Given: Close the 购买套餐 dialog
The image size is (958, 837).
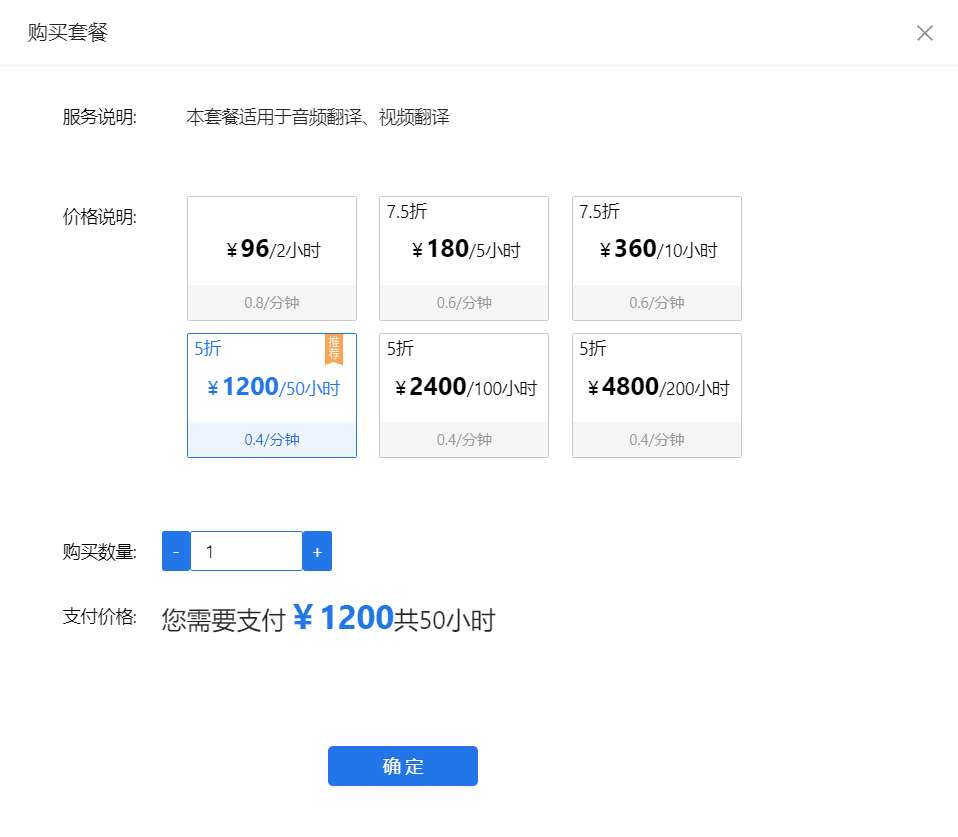Looking at the screenshot, I should tap(925, 32).
